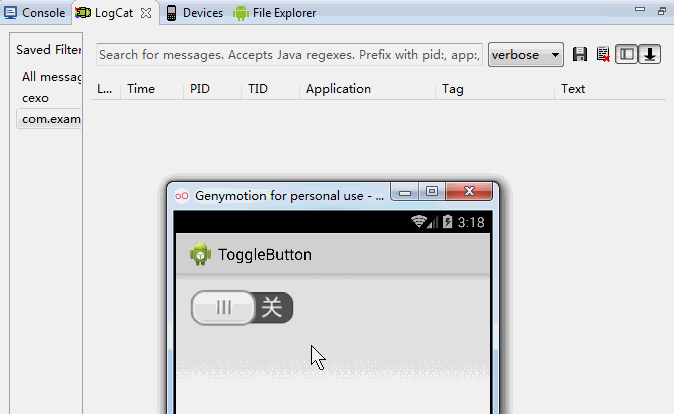674x414 pixels.
Task: Switch to the Console tab
Action: point(35,13)
